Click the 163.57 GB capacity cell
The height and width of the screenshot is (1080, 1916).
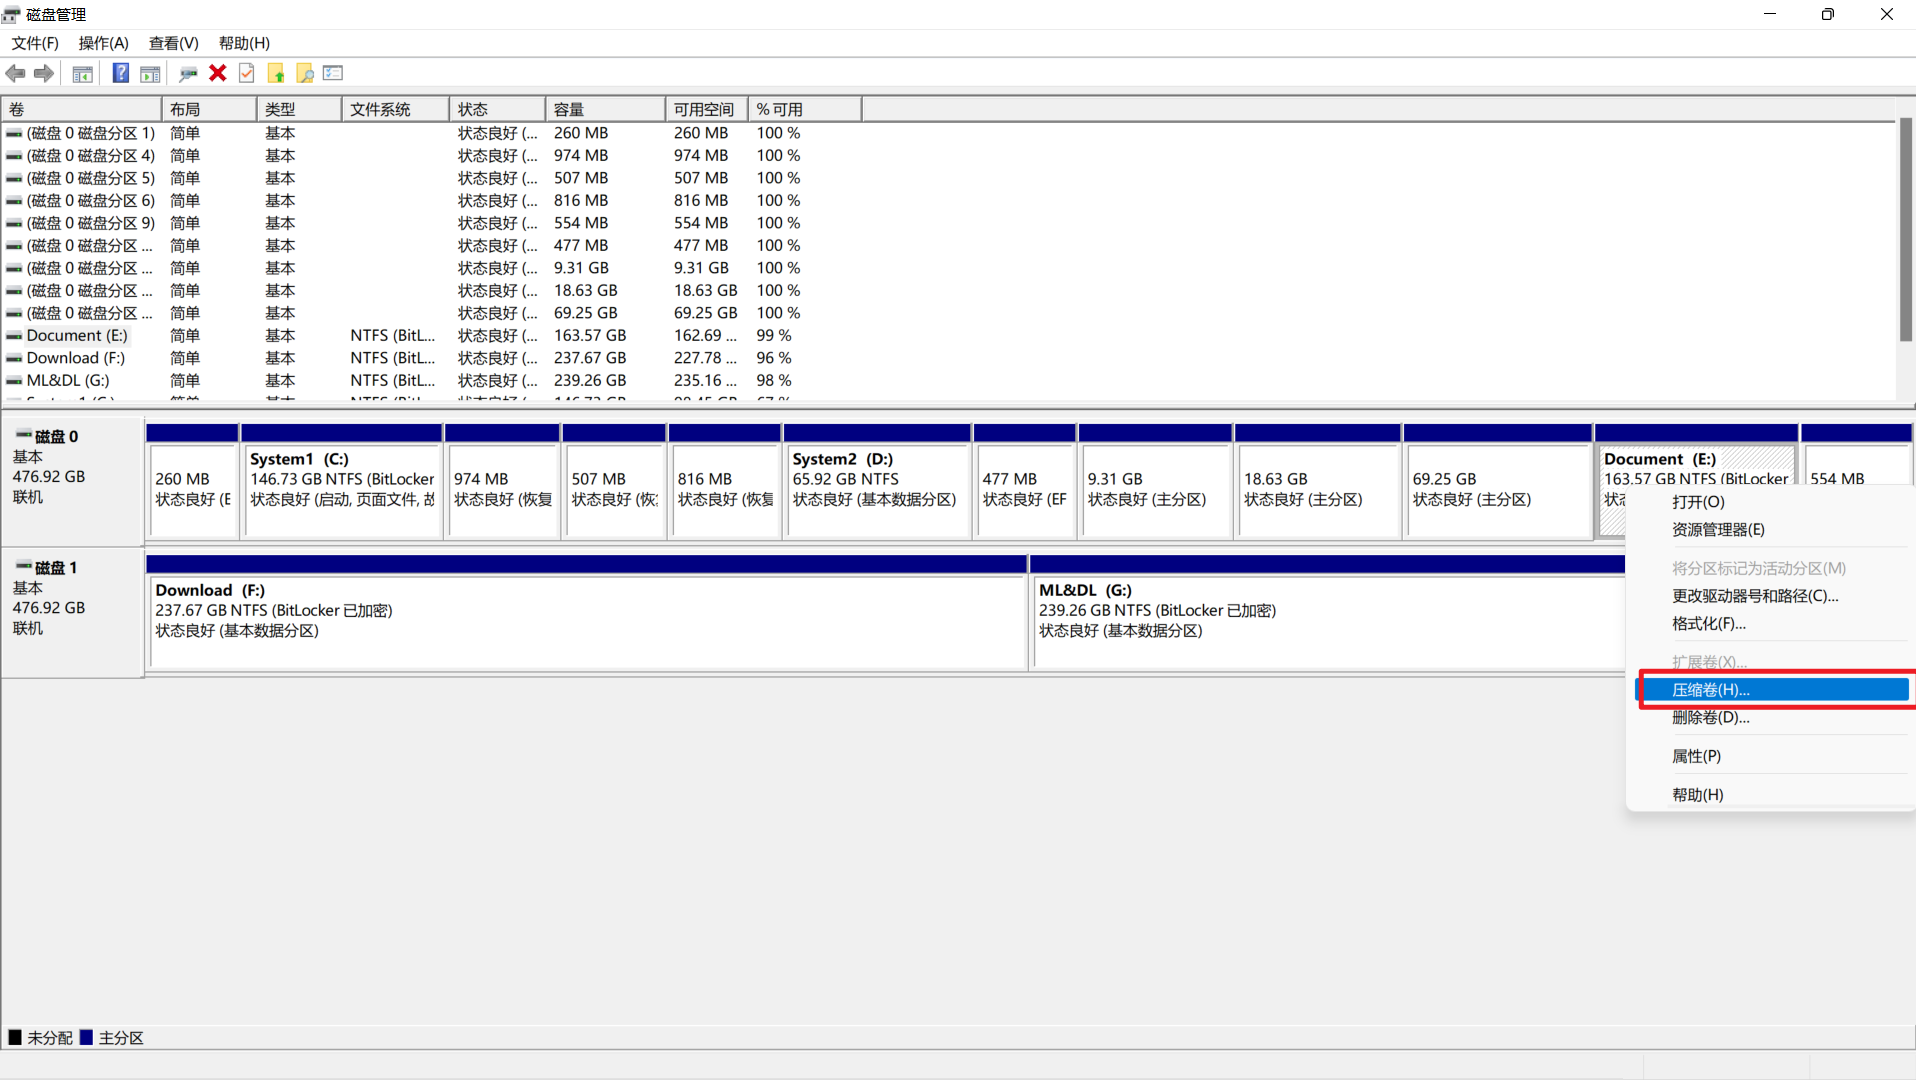coord(590,336)
